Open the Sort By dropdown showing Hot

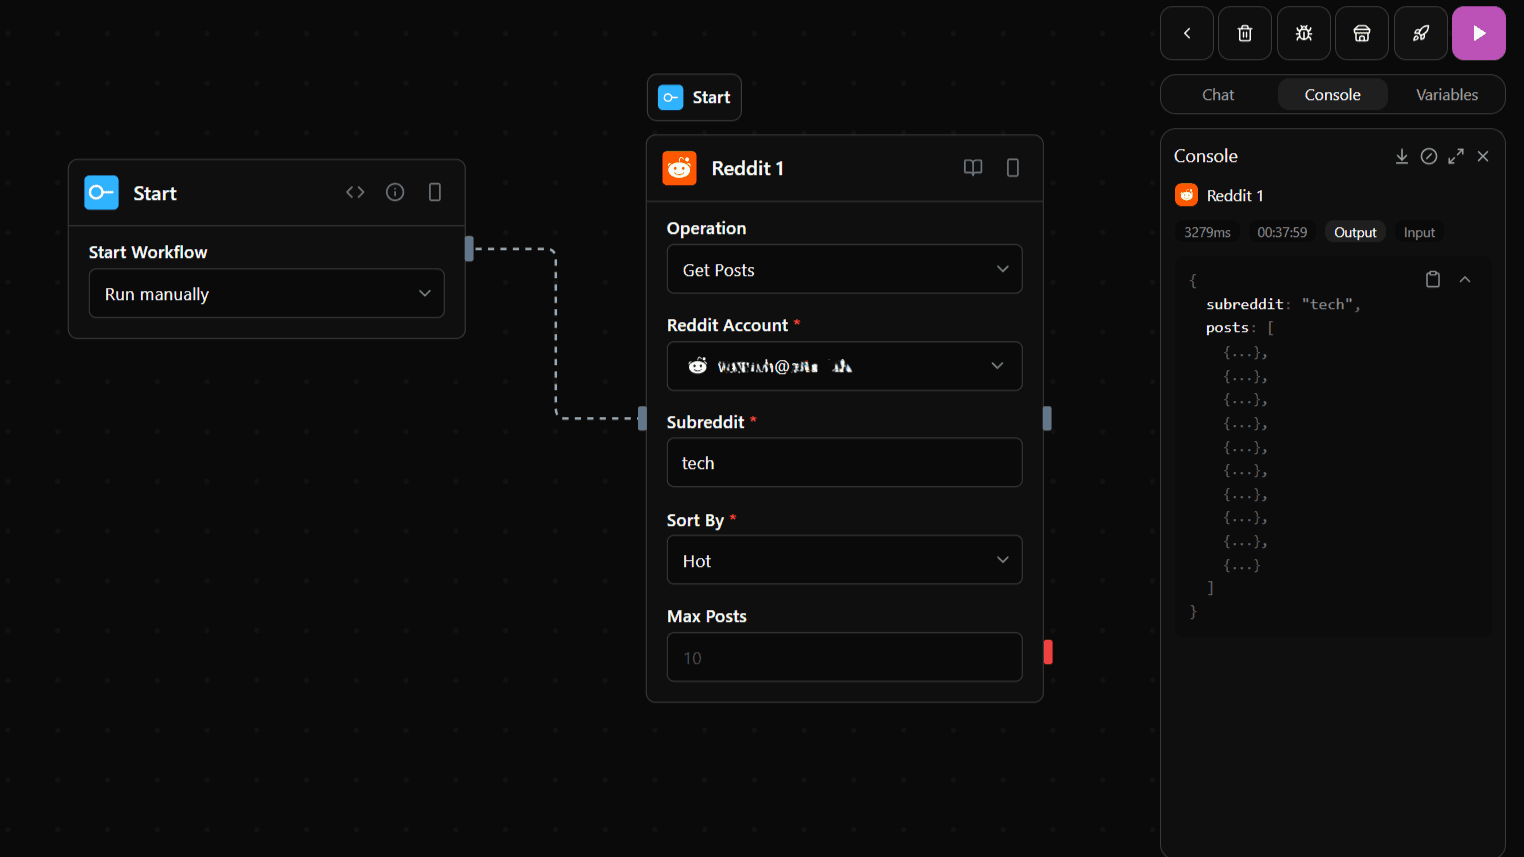[844, 561]
